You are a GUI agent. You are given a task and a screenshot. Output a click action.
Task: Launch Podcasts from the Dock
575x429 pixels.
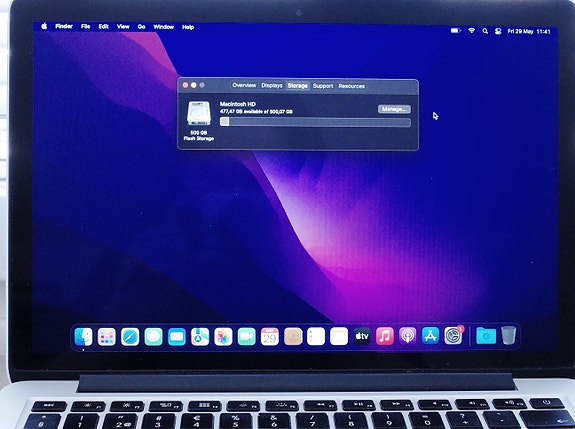pyautogui.click(x=407, y=337)
